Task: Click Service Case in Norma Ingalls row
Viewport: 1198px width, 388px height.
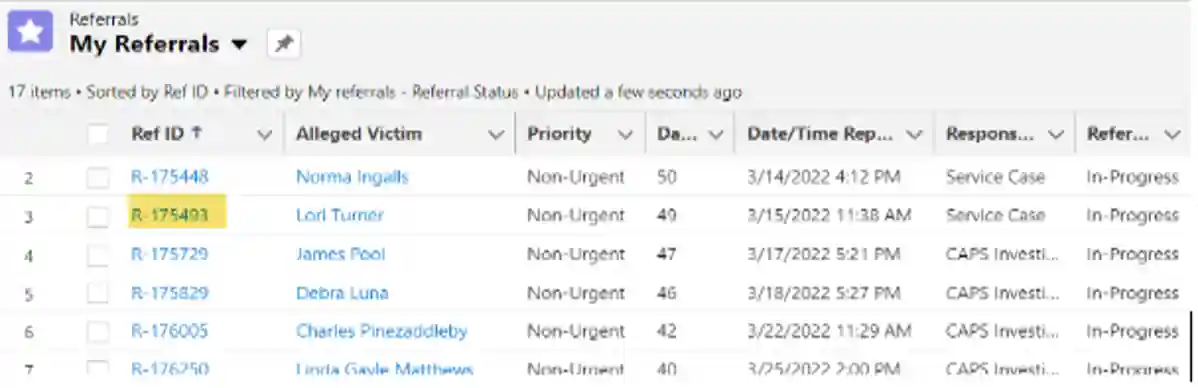Action: point(995,177)
